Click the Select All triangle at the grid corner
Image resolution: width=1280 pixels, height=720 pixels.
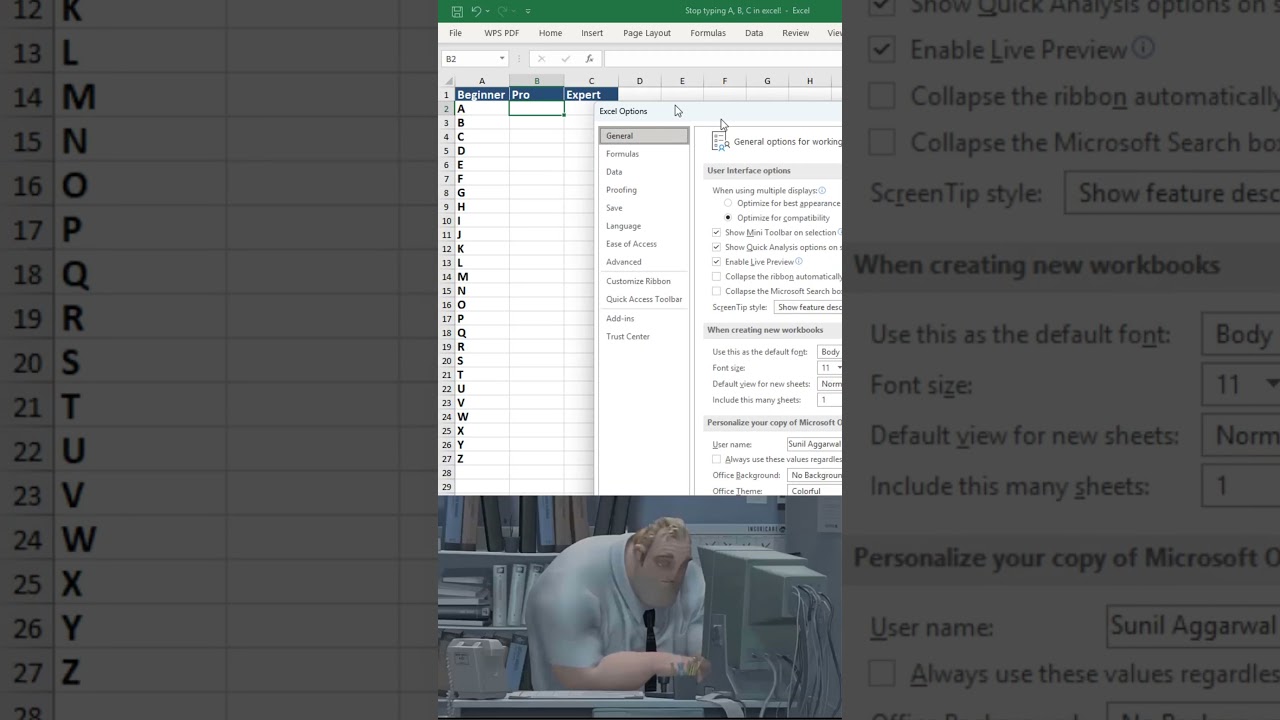(449, 81)
